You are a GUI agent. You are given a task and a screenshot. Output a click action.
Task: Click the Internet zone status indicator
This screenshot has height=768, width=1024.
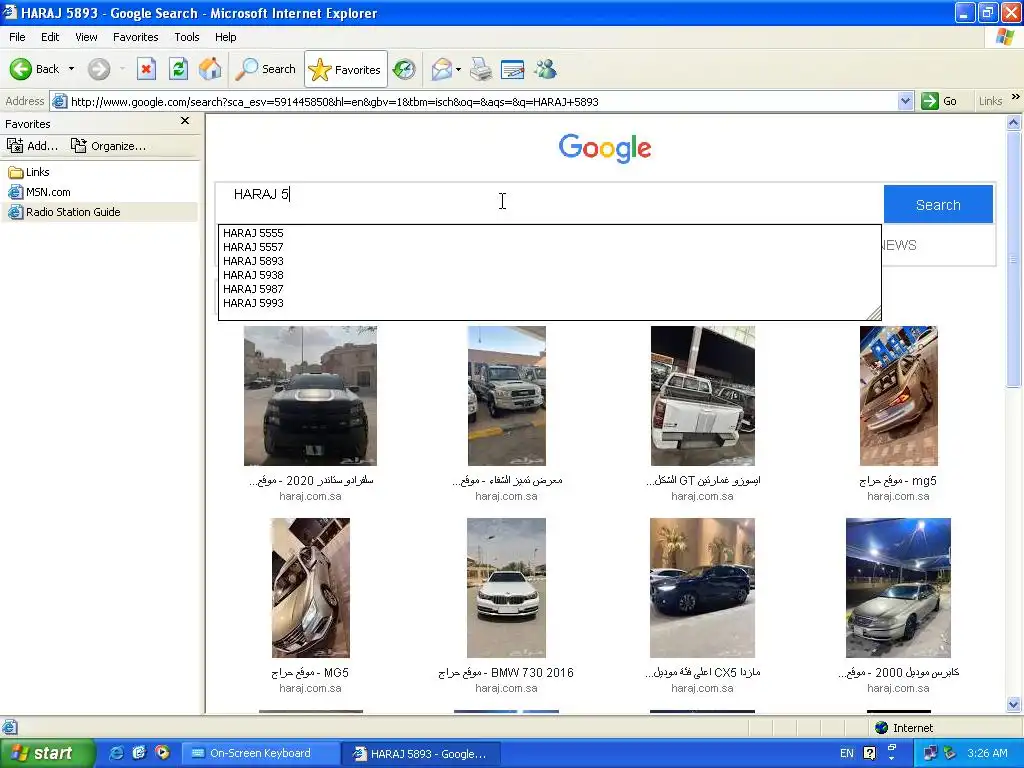pos(904,728)
